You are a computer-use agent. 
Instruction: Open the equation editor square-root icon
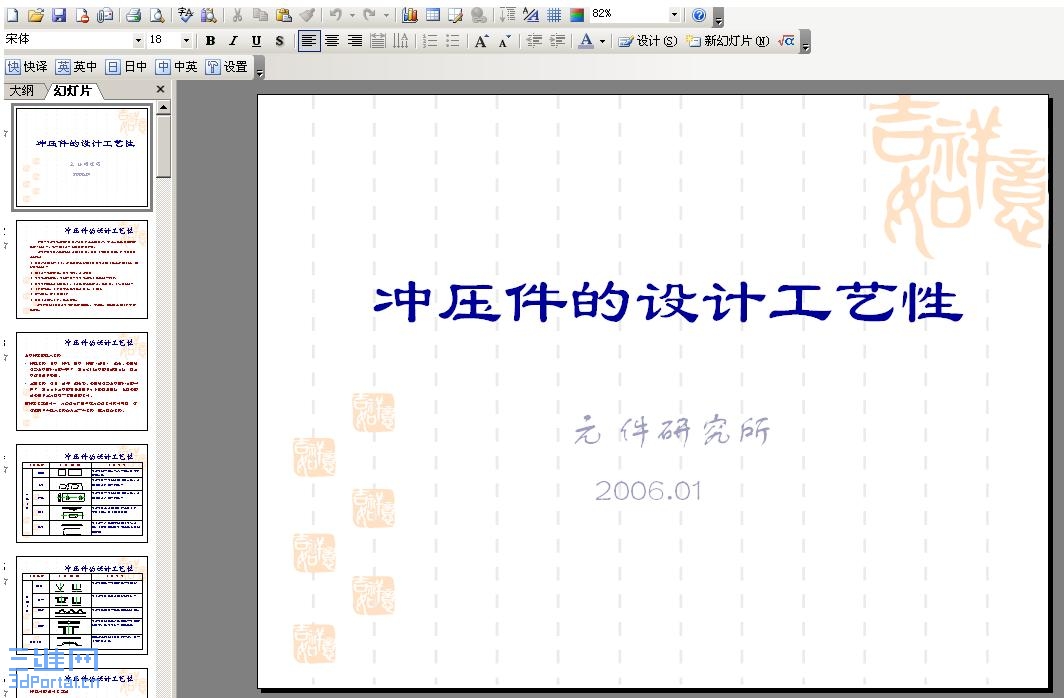pyautogui.click(x=786, y=41)
